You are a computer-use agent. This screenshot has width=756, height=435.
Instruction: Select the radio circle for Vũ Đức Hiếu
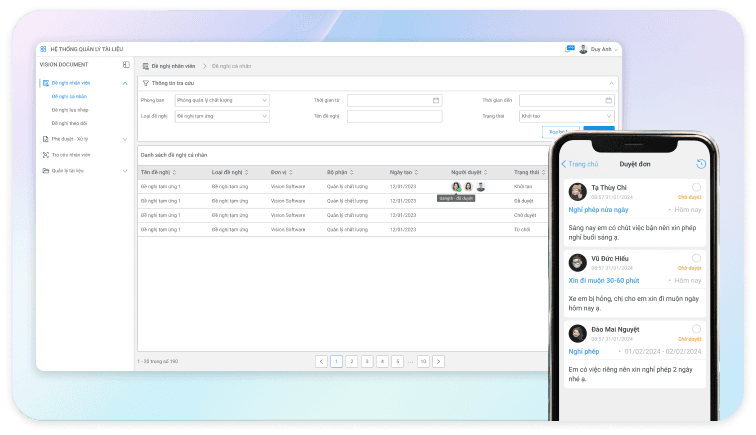click(696, 258)
